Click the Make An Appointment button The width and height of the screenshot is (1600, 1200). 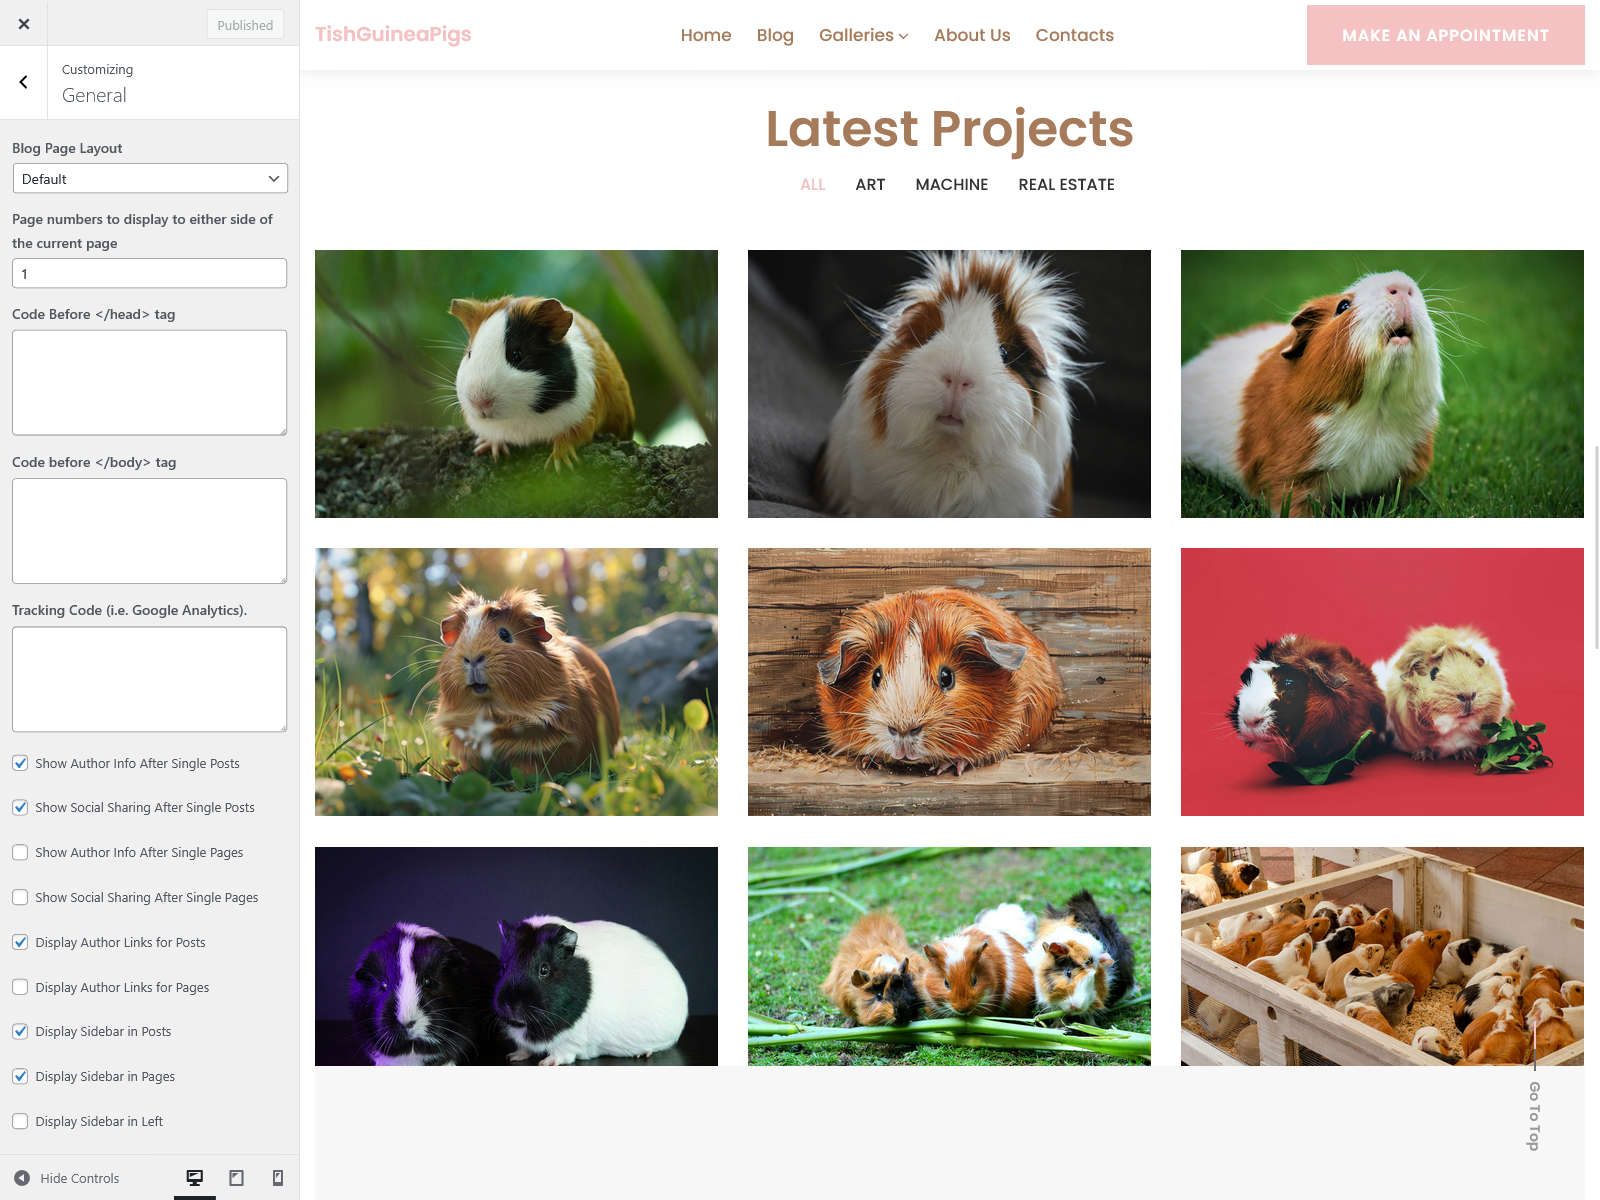[x=1445, y=35]
